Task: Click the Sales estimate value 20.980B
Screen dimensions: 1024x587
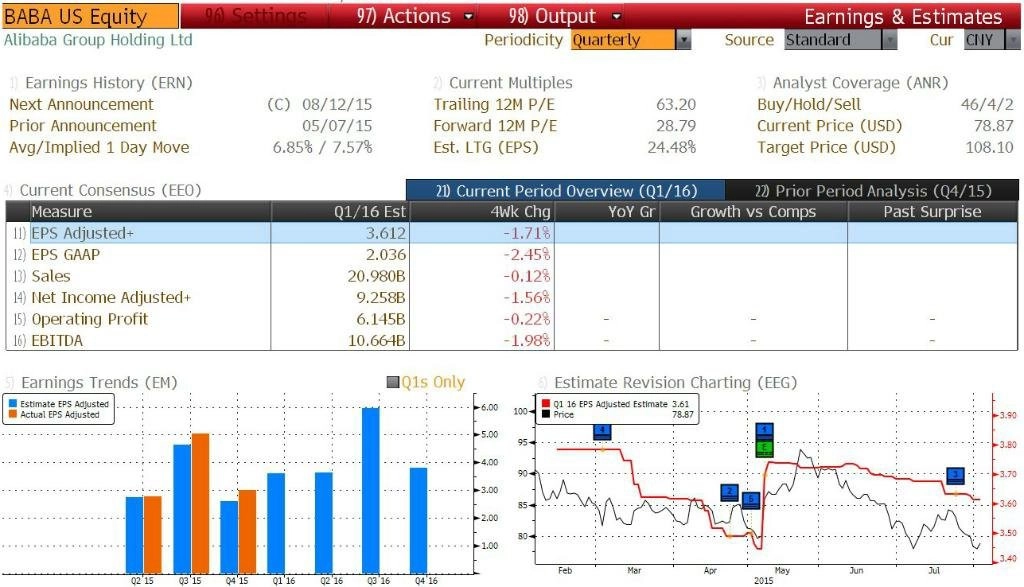Action: pos(376,276)
